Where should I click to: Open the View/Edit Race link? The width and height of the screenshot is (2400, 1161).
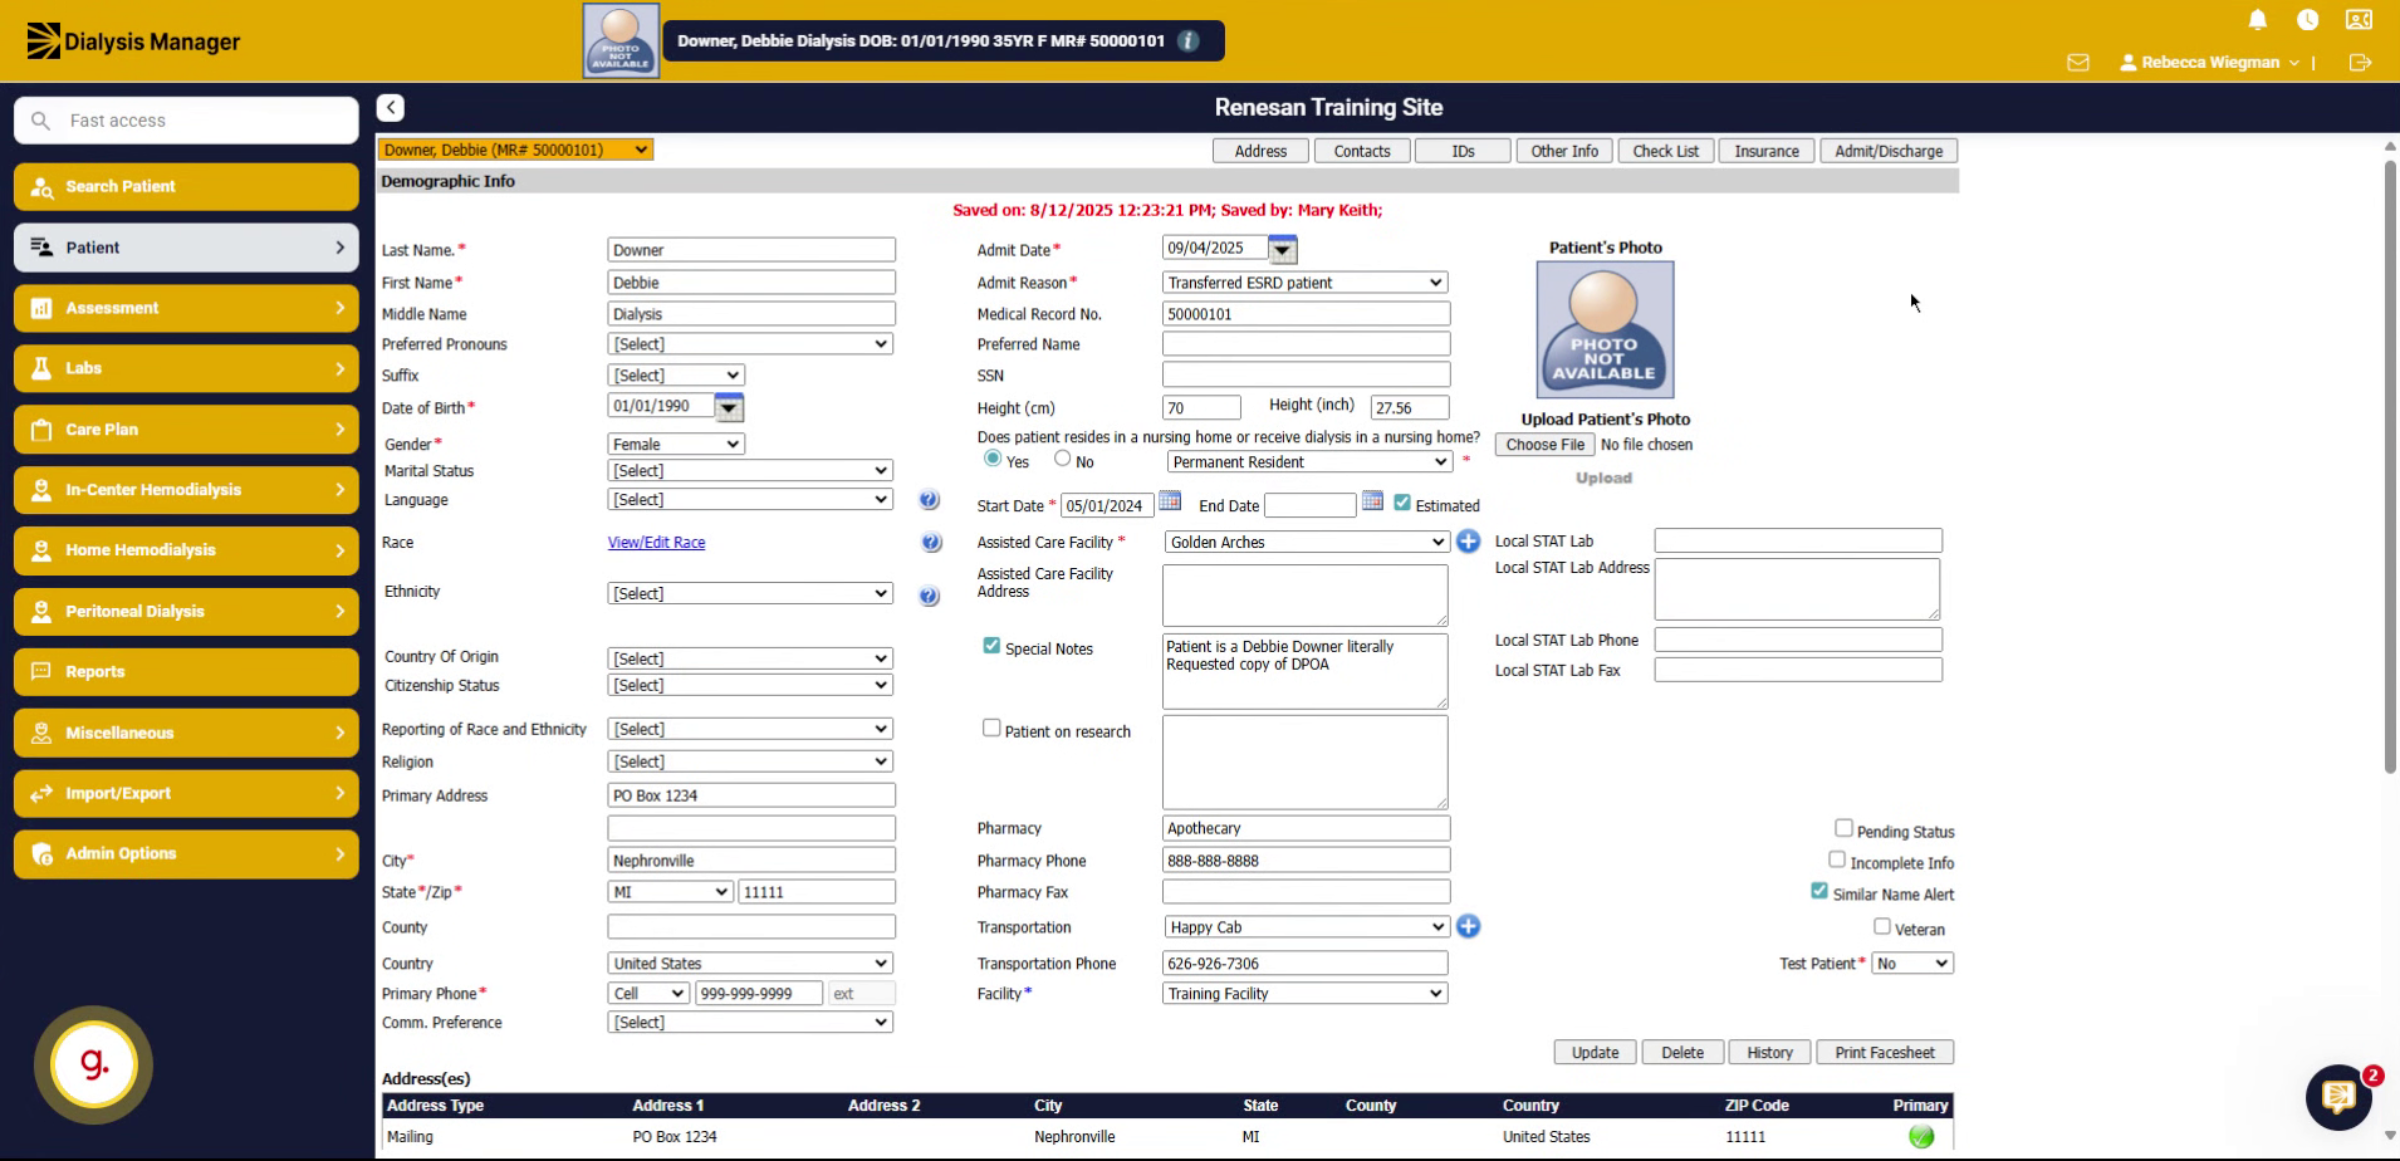coord(656,542)
